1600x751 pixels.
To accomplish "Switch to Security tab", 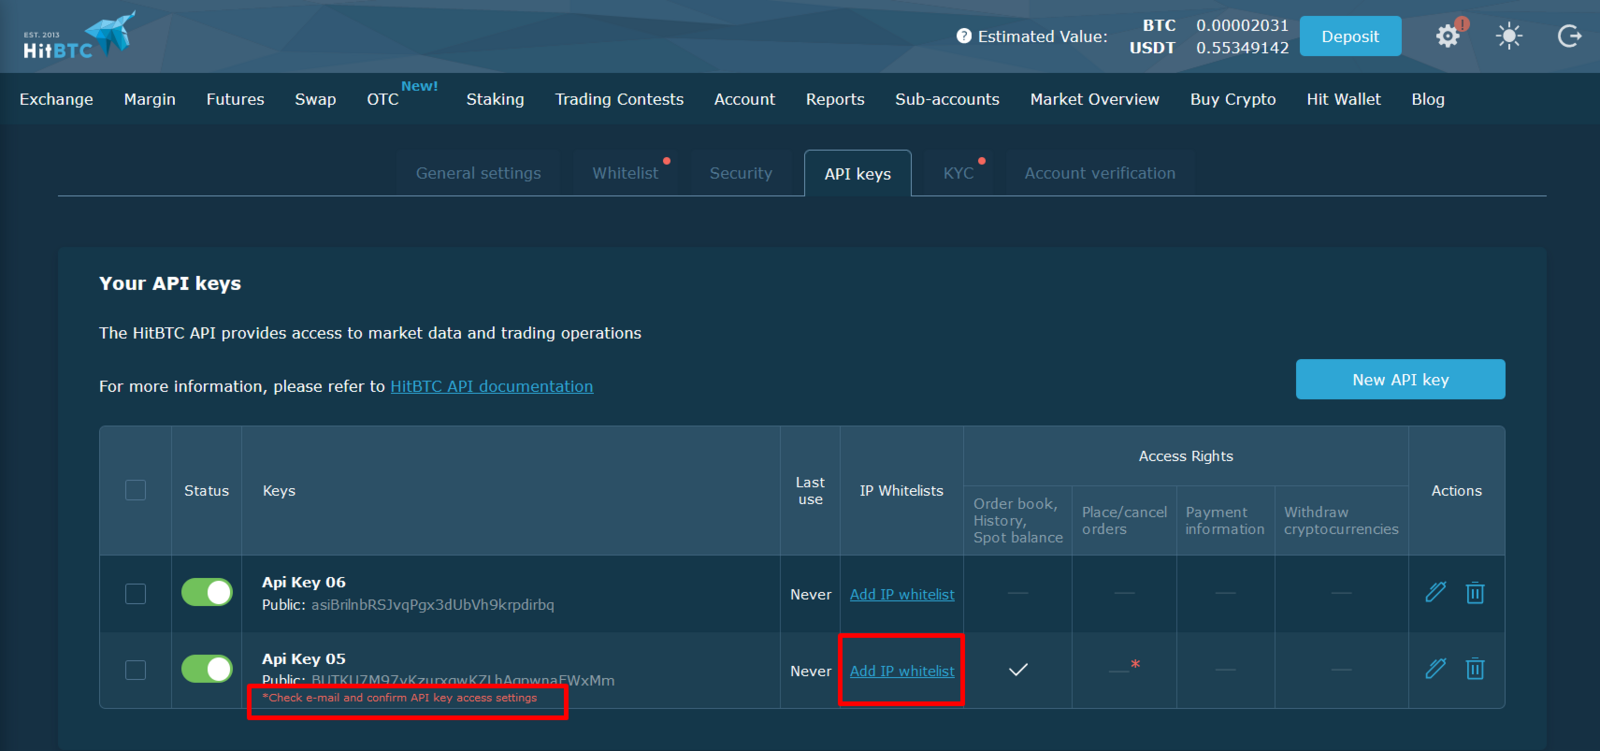I will (741, 173).
